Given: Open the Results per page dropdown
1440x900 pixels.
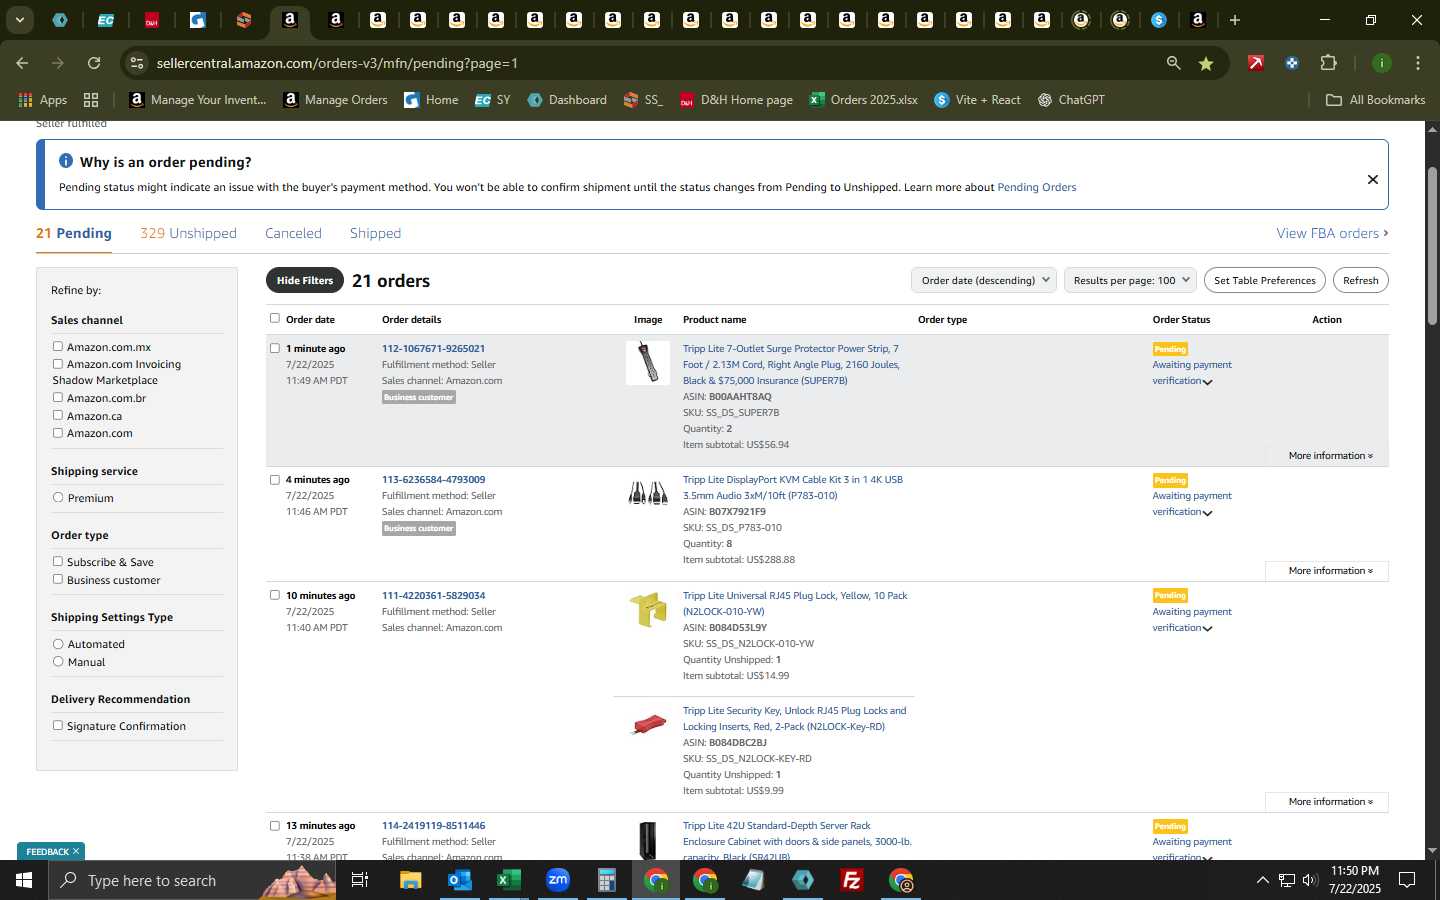Looking at the screenshot, I should pyautogui.click(x=1130, y=280).
